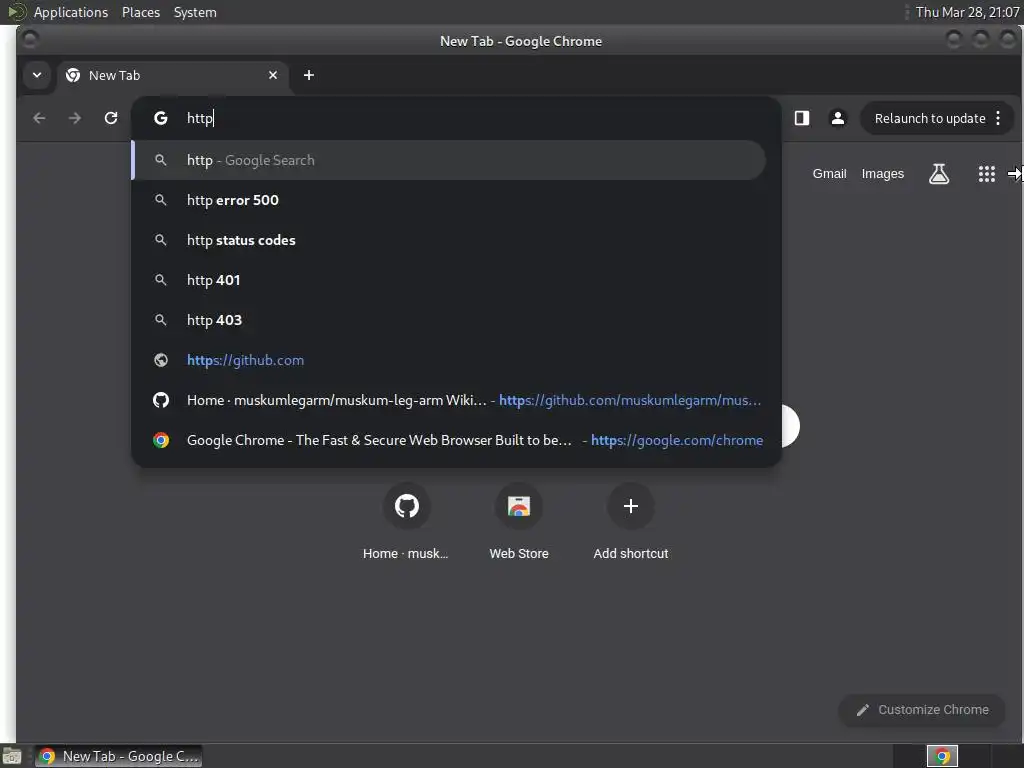Toggle the Chrome side panel
The image size is (1024, 768).
point(802,118)
